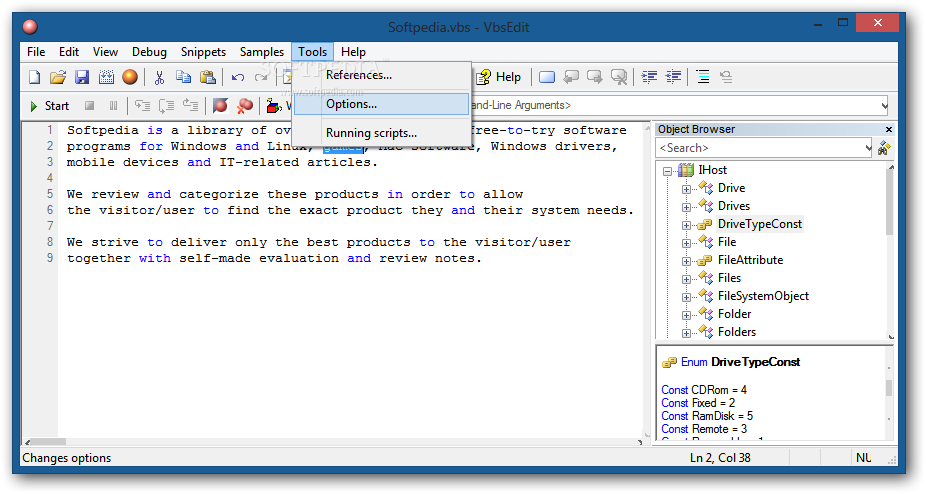Click 'Ln 2, Col 38' in status bar
Image resolution: width=926 pixels, height=494 pixels.
[720, 458]
